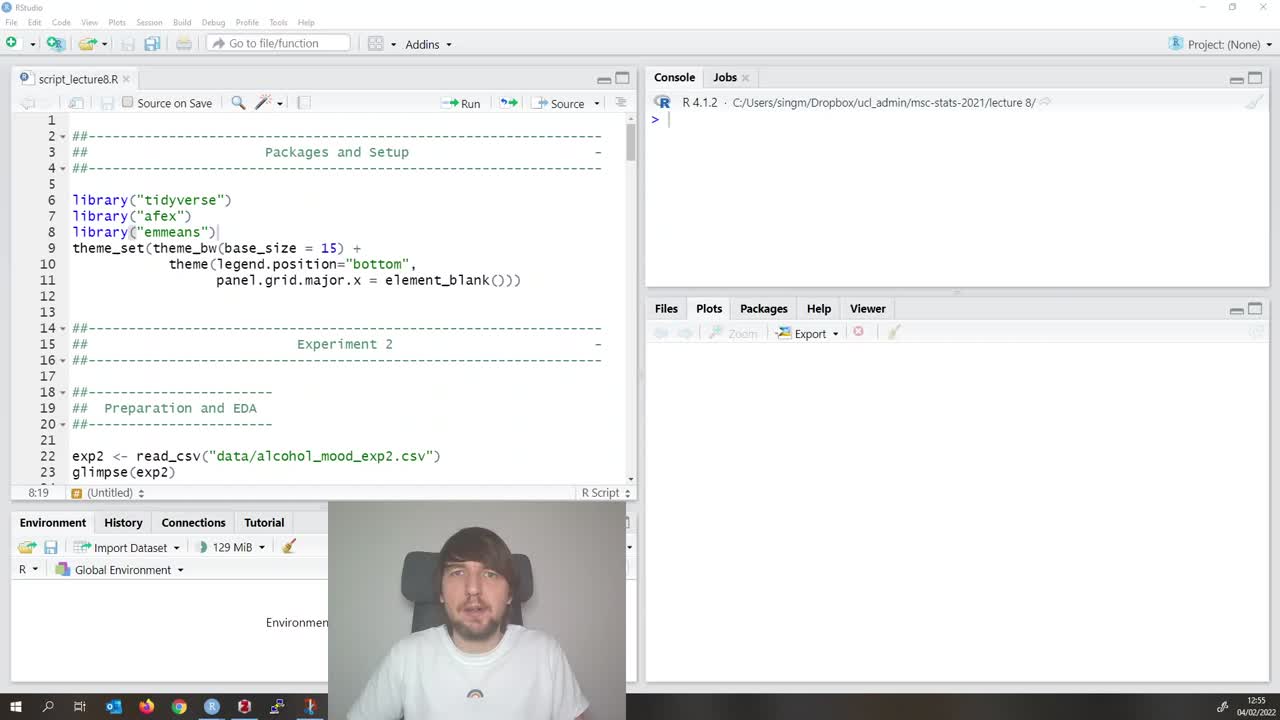
Task: Toggle the workspace panes layout icon
Action: click(x=374, y=44)
